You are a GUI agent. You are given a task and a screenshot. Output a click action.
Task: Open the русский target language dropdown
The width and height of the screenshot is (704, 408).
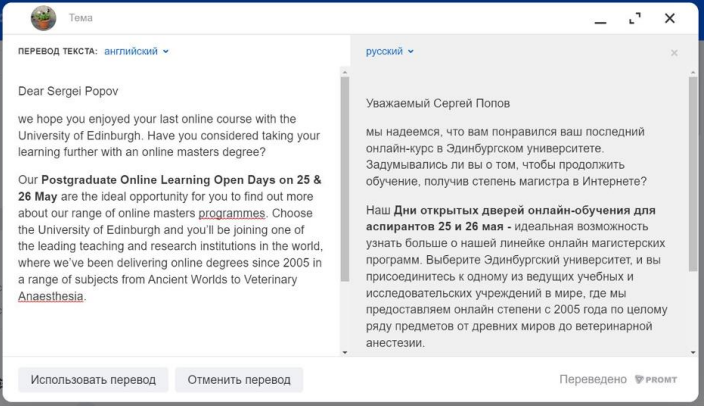click(389, 51)
